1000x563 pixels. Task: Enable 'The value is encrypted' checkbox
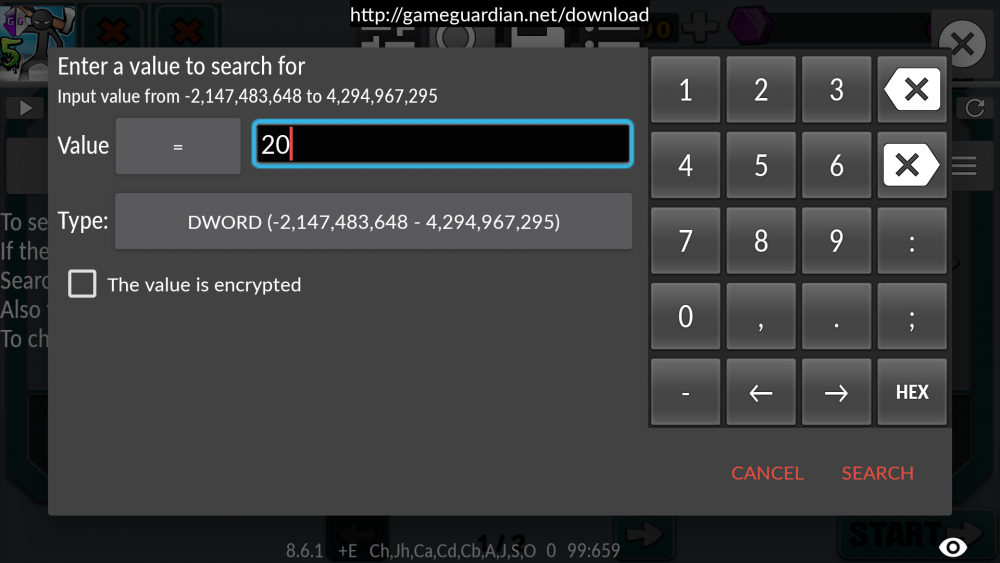[82, 284]
